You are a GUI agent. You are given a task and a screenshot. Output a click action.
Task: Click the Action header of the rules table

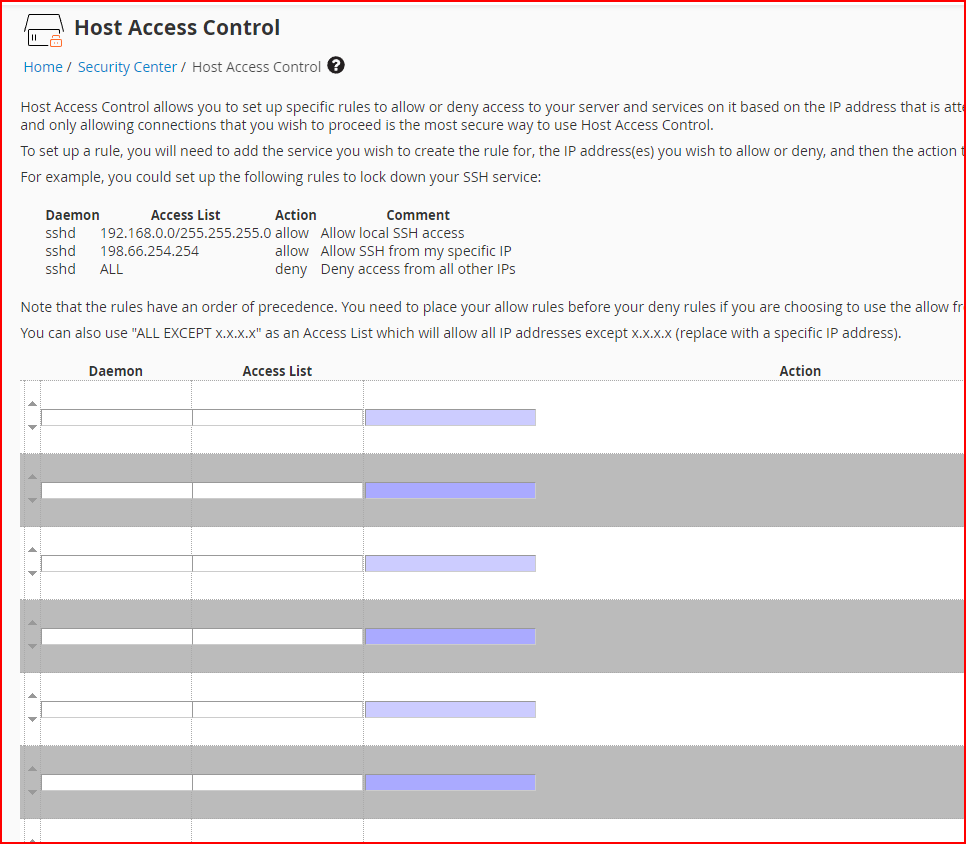[x=800, y=371]
